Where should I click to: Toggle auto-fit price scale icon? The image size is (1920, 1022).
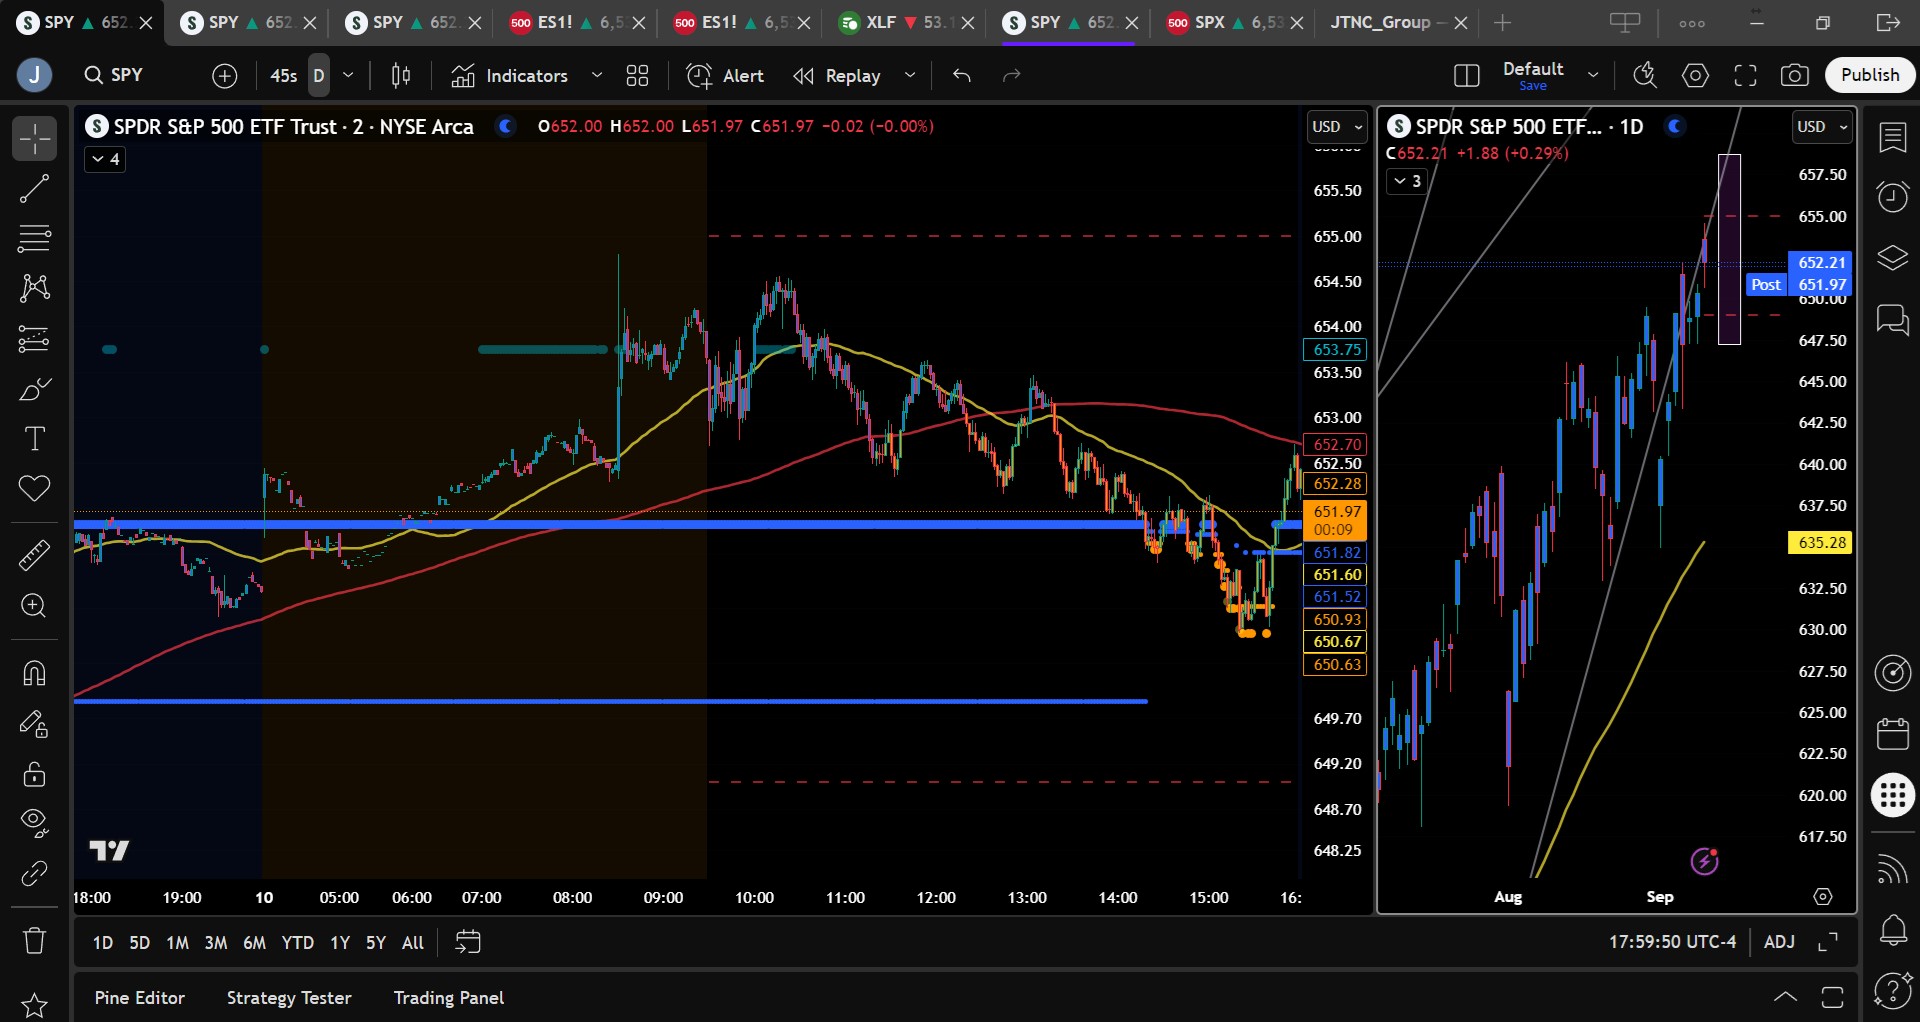pyautogui.click(x=1828, y=942)
